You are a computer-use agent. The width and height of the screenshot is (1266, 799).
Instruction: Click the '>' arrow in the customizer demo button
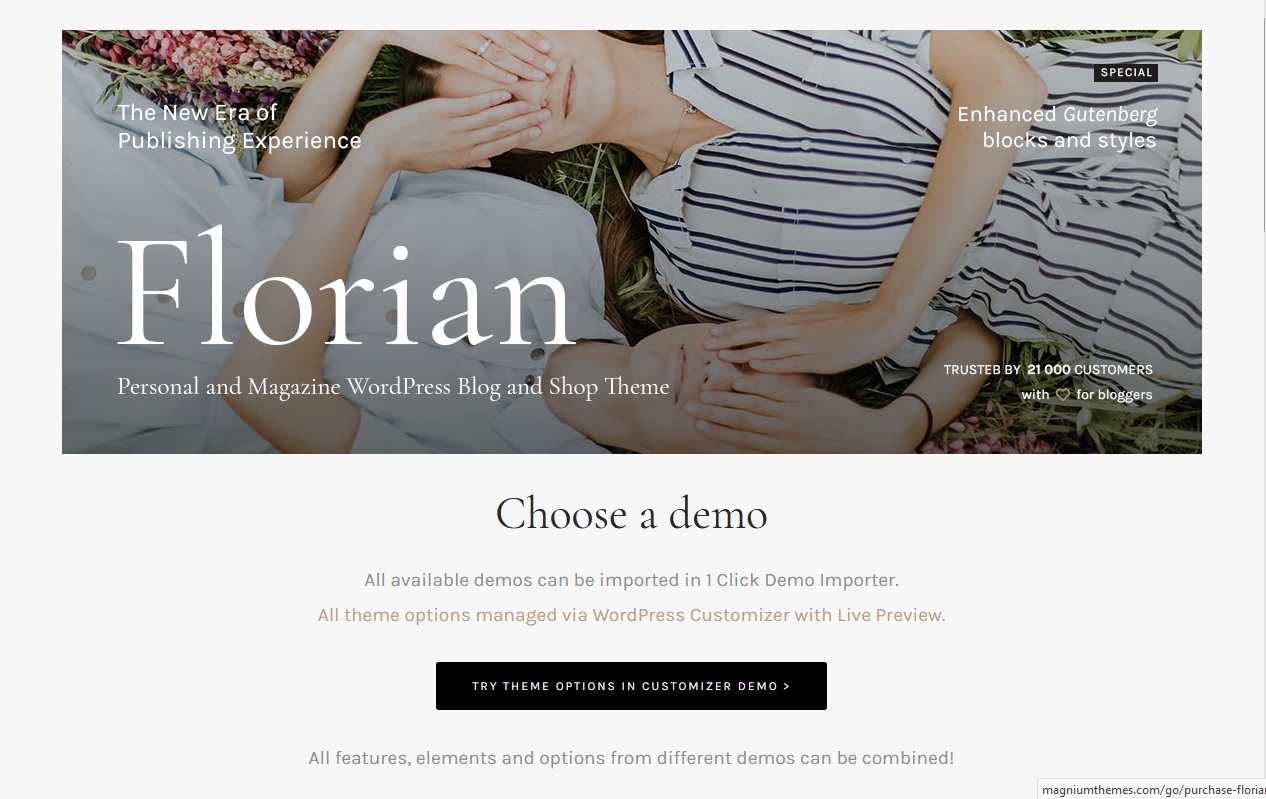pyautogui.click(x=787, y=686)
